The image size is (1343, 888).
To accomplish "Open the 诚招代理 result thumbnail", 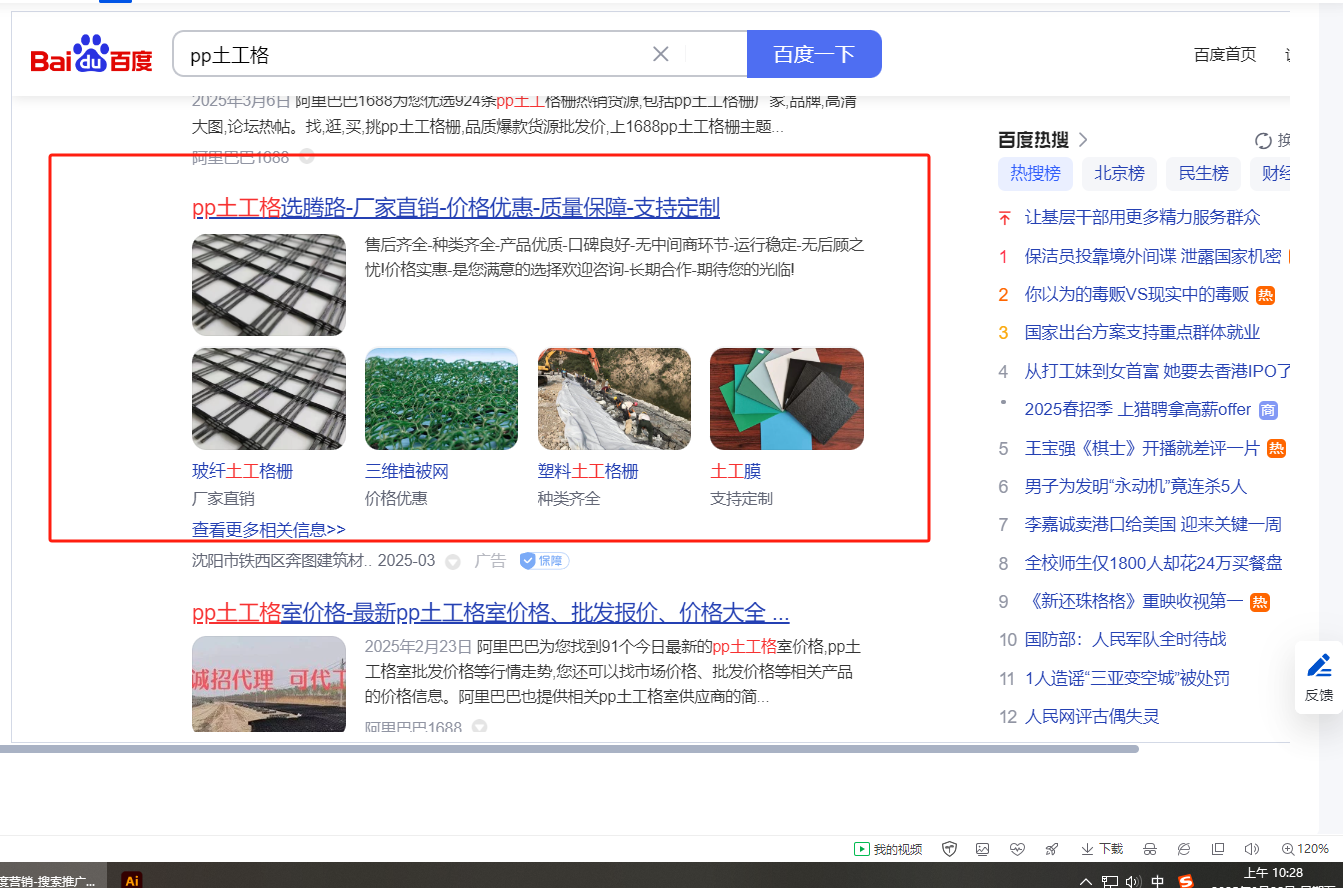I will (x=269, y=684).
